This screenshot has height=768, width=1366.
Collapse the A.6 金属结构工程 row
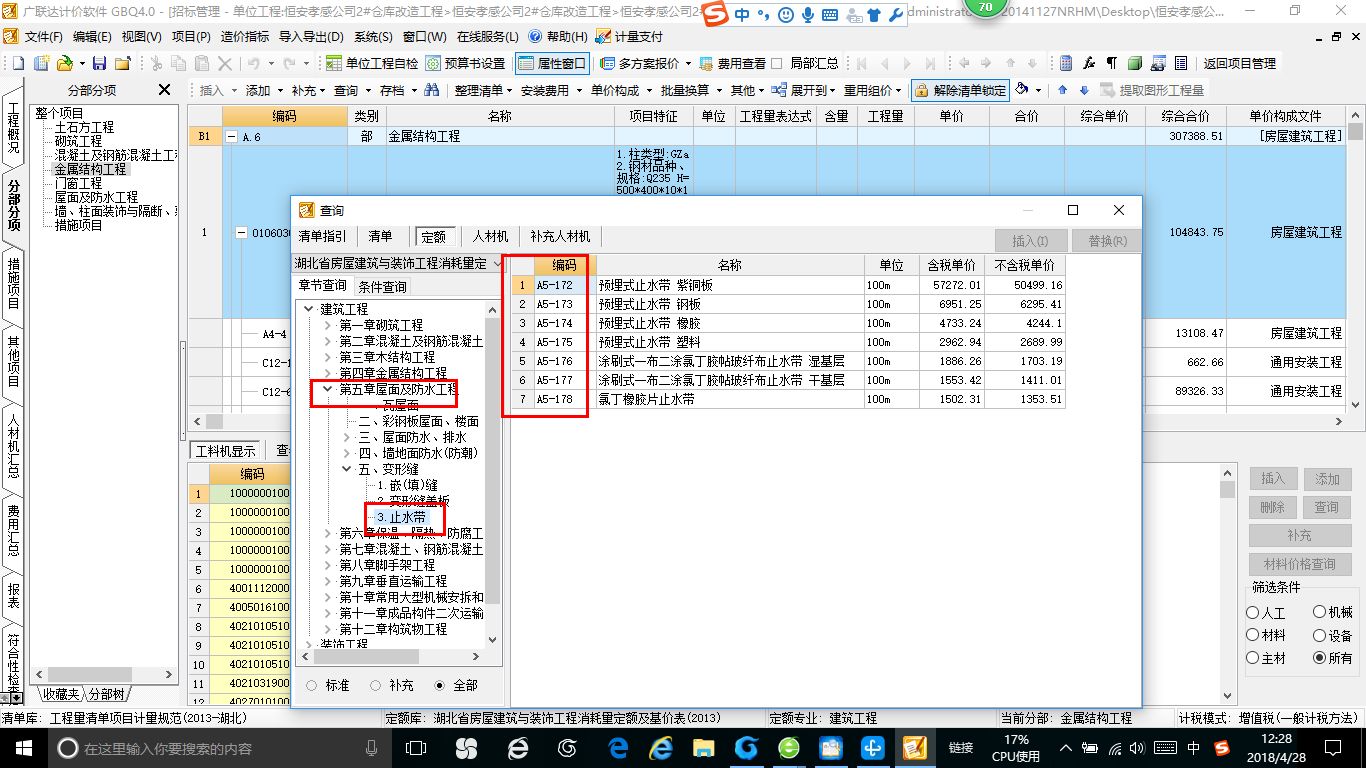pos(232,137)
